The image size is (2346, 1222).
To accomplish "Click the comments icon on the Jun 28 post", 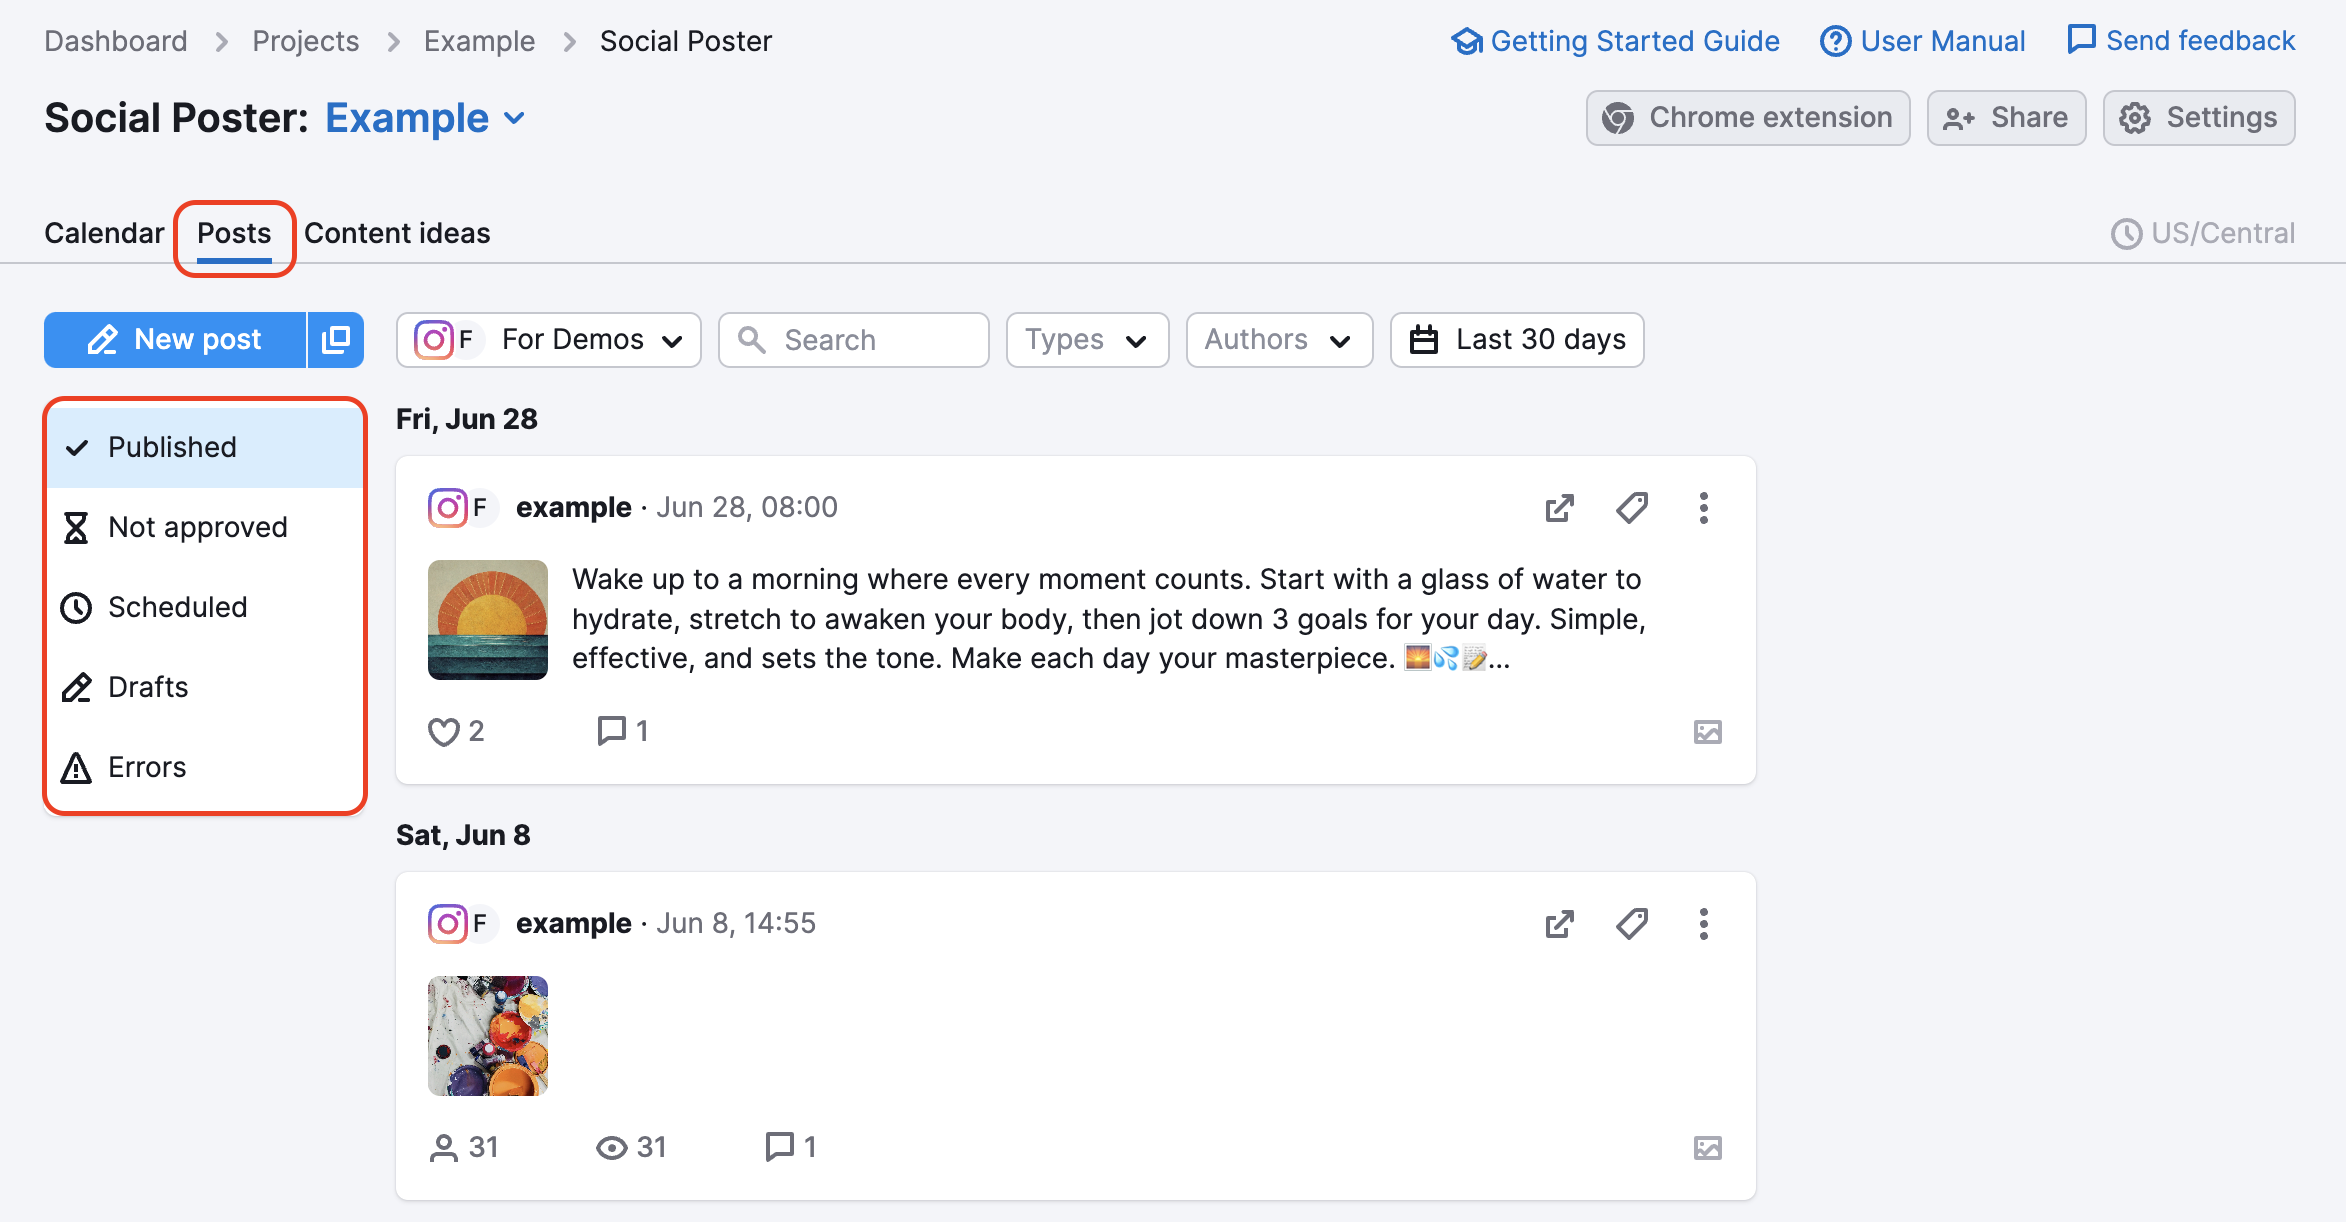I will [610, 731].
